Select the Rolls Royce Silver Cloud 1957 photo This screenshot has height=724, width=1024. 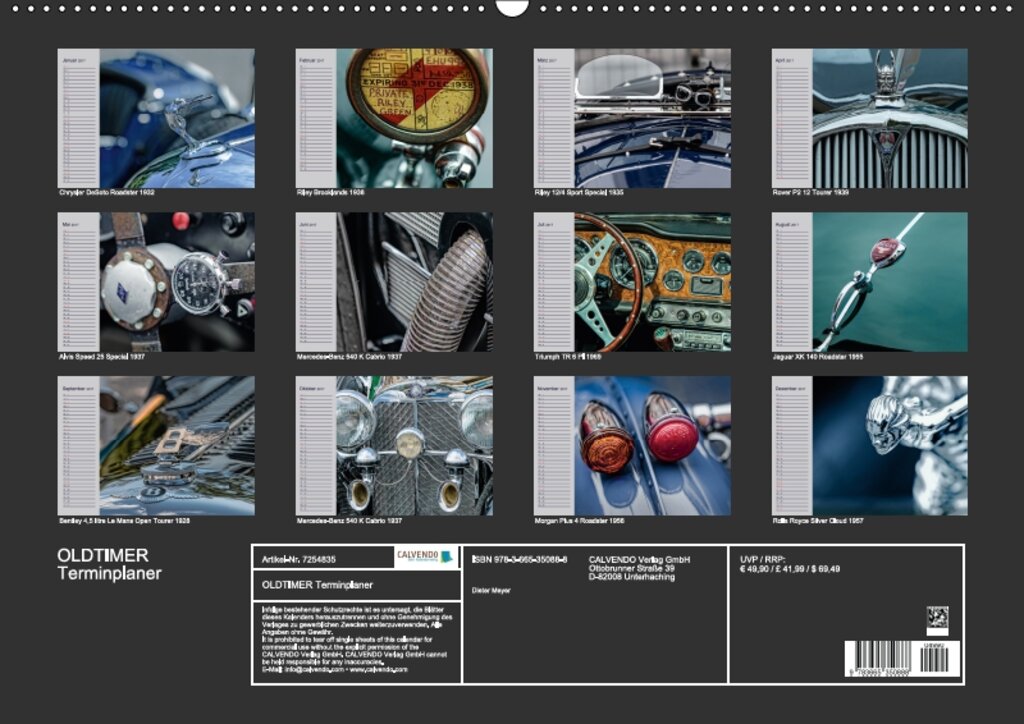870,446
